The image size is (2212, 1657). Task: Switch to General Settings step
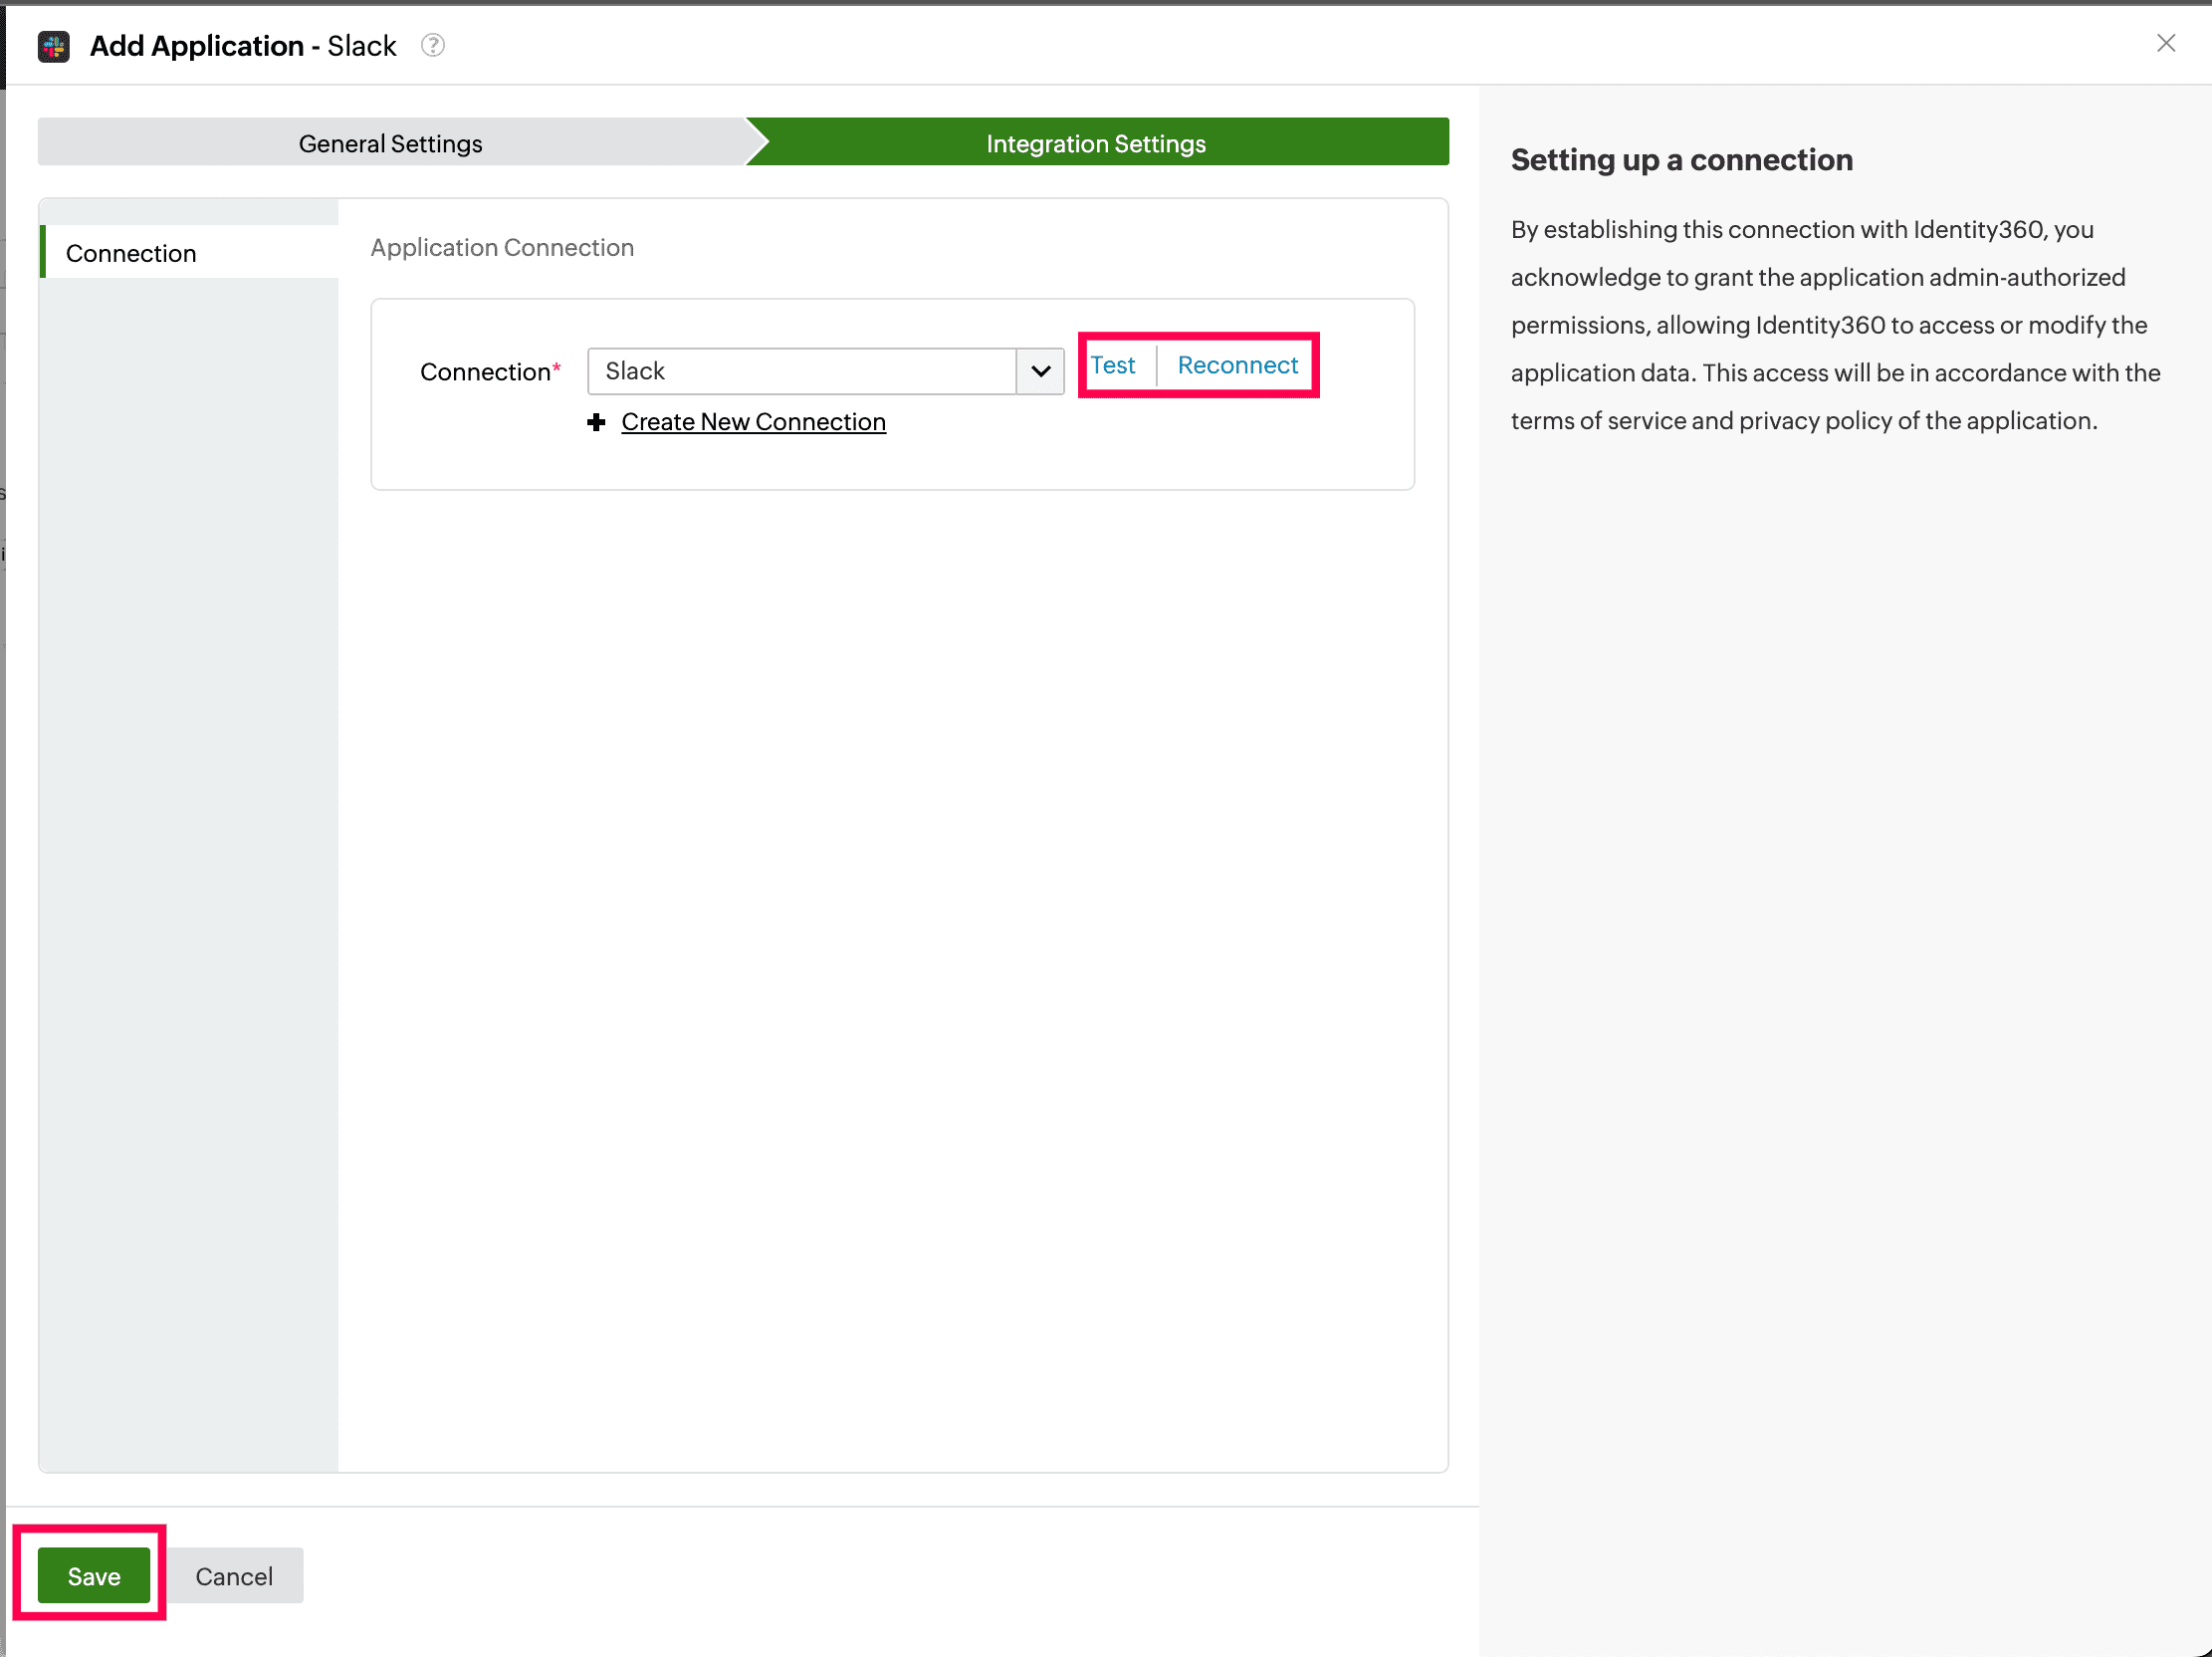tap(390, 143)
